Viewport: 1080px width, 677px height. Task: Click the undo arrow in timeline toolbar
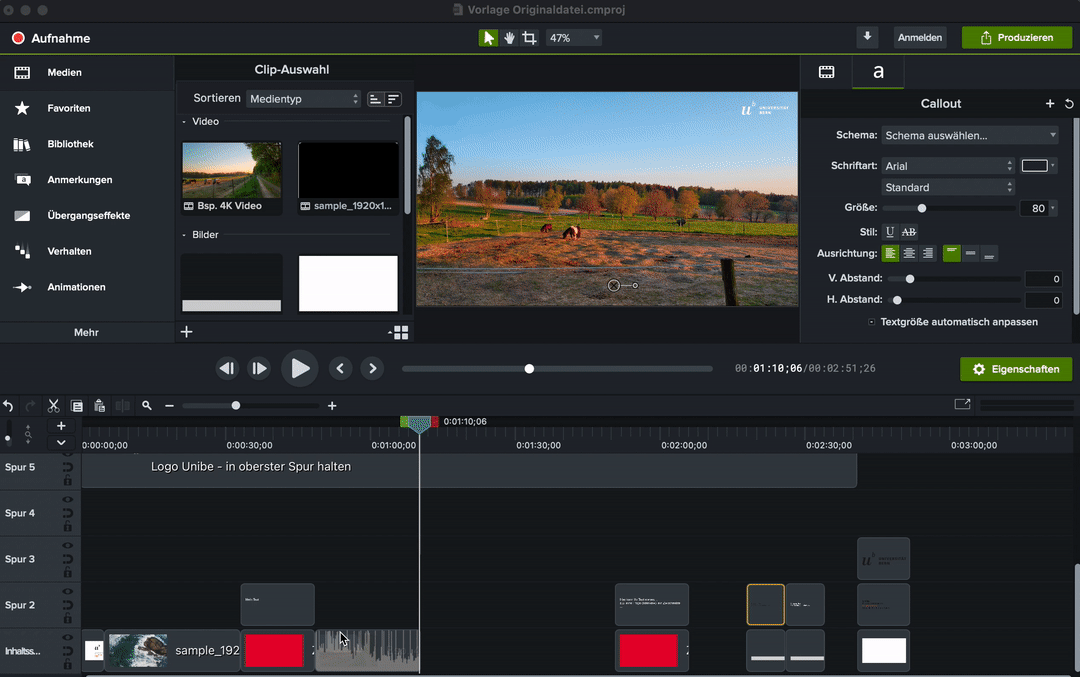click(9, 406)
